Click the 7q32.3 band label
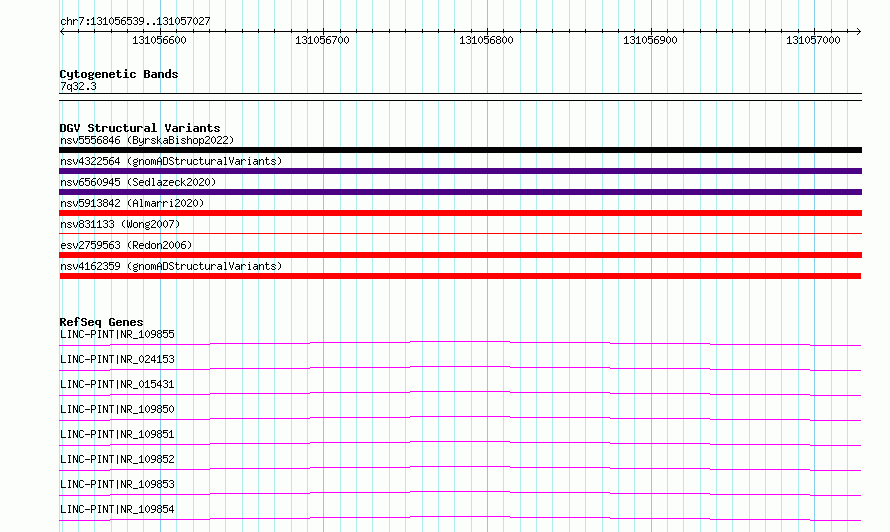This screenshot has width=890, height=532. (78, 86)
